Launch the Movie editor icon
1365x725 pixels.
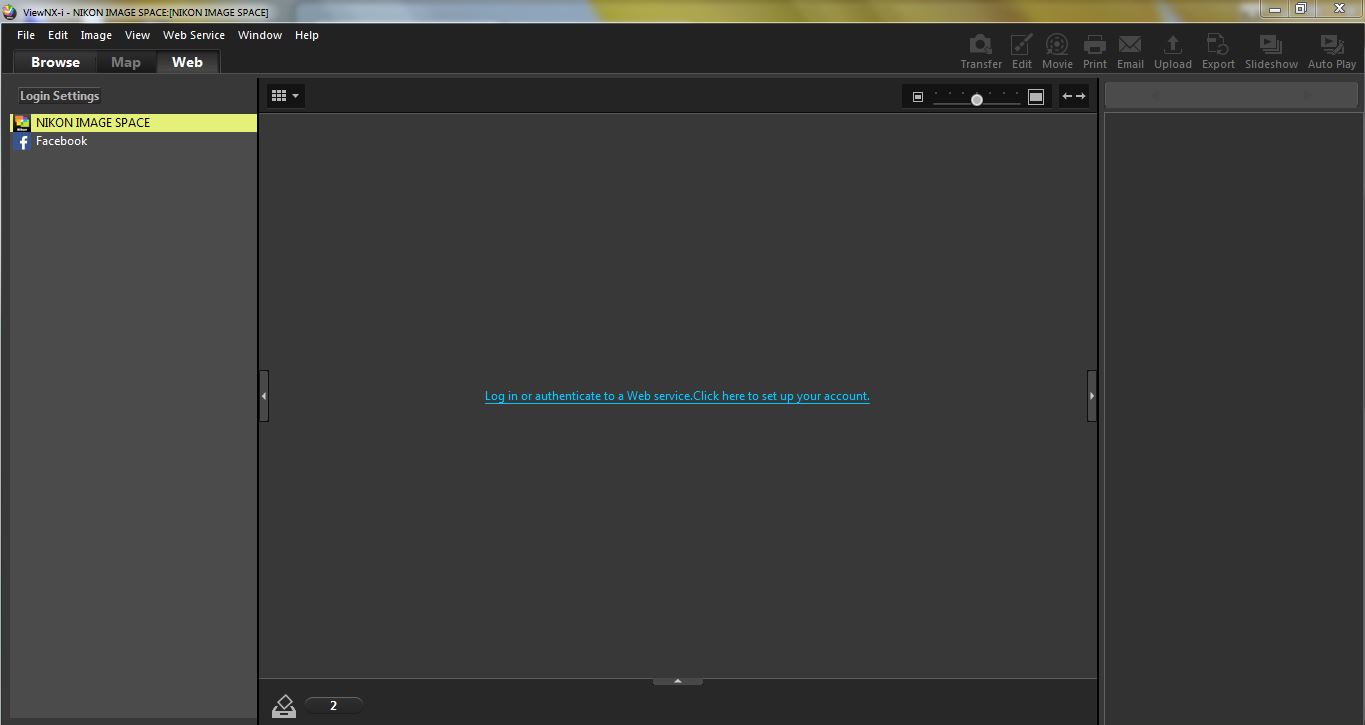[x=1057, y=52]
